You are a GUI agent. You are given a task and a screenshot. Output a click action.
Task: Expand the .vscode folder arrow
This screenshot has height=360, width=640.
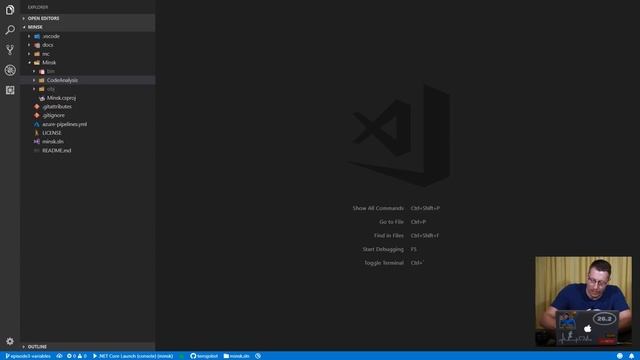[x=29, y=36]
